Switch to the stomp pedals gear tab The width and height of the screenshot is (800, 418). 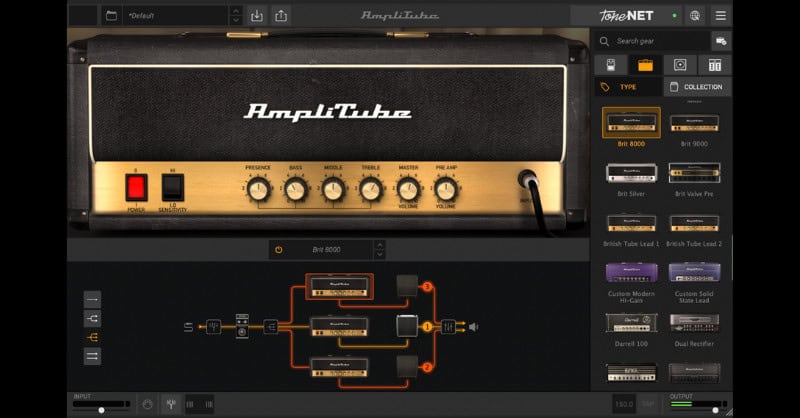pyautogui.click(x=610, y=65)
